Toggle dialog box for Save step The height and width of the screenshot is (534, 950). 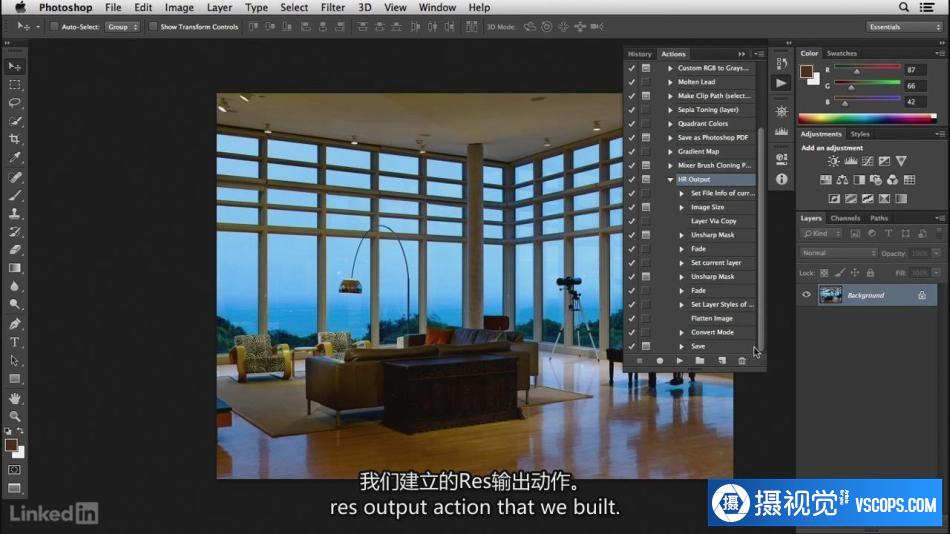click(646, 346)
